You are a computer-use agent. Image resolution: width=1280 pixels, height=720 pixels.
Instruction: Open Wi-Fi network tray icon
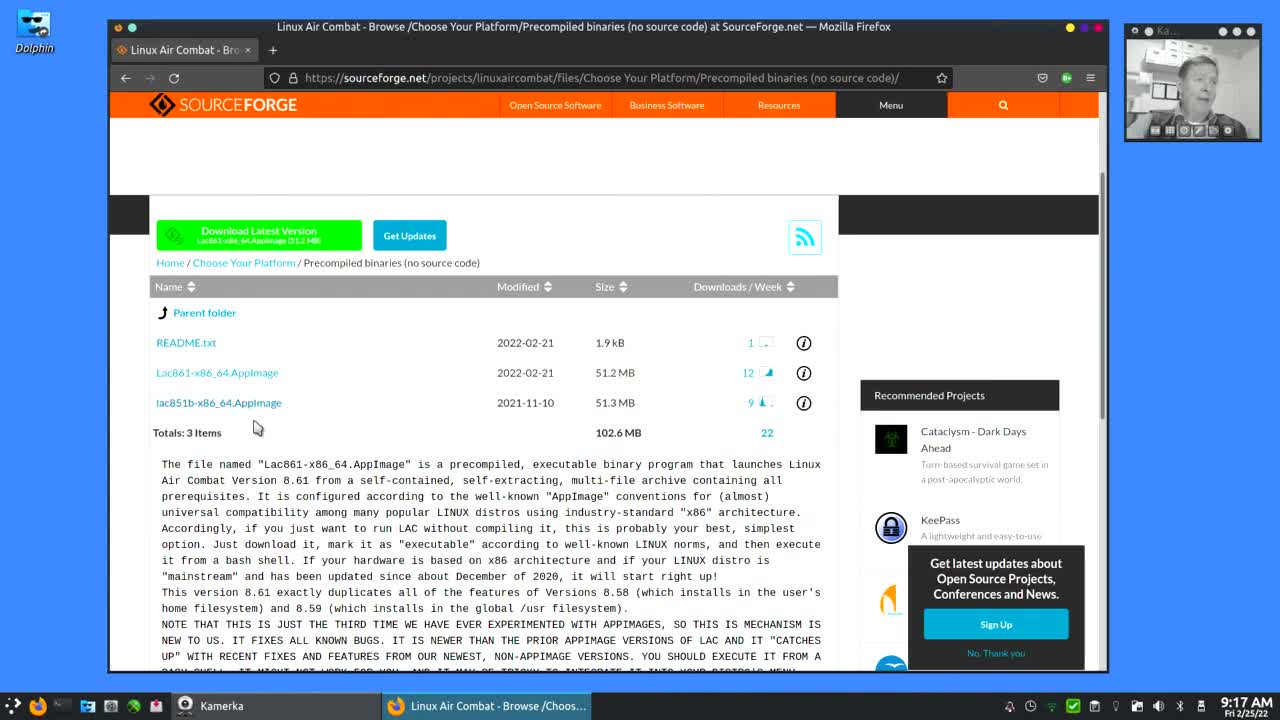(x=1052, y=706)
